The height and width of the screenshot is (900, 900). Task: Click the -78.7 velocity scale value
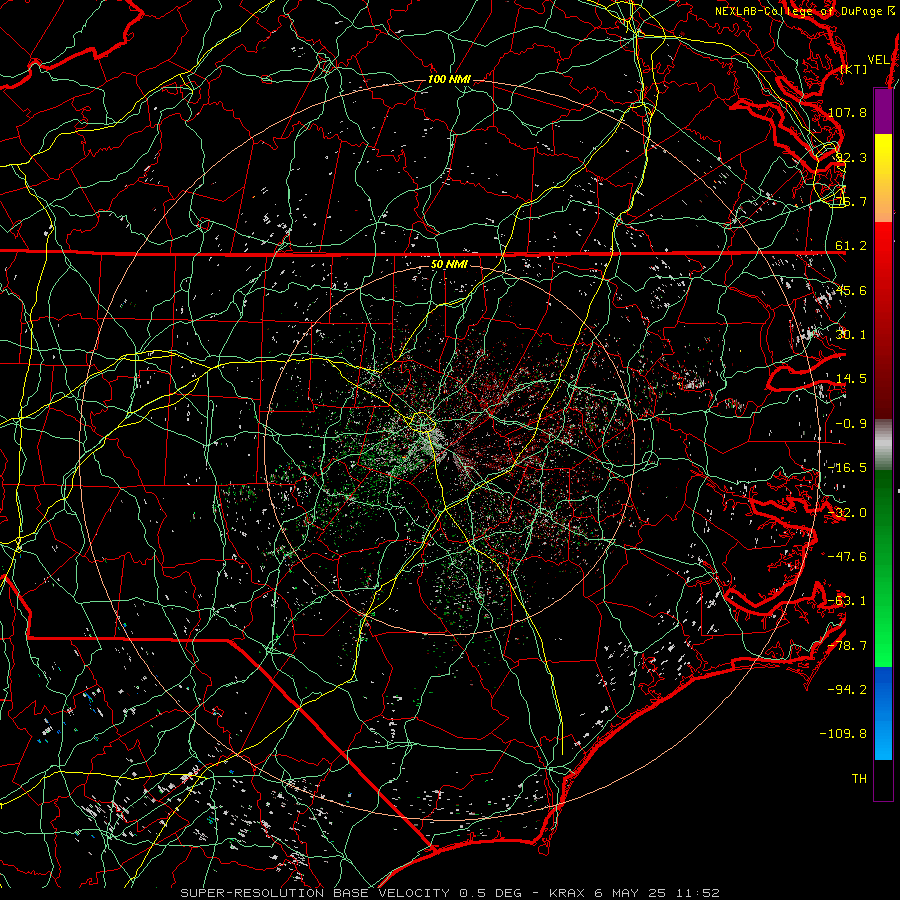[848, 646]
